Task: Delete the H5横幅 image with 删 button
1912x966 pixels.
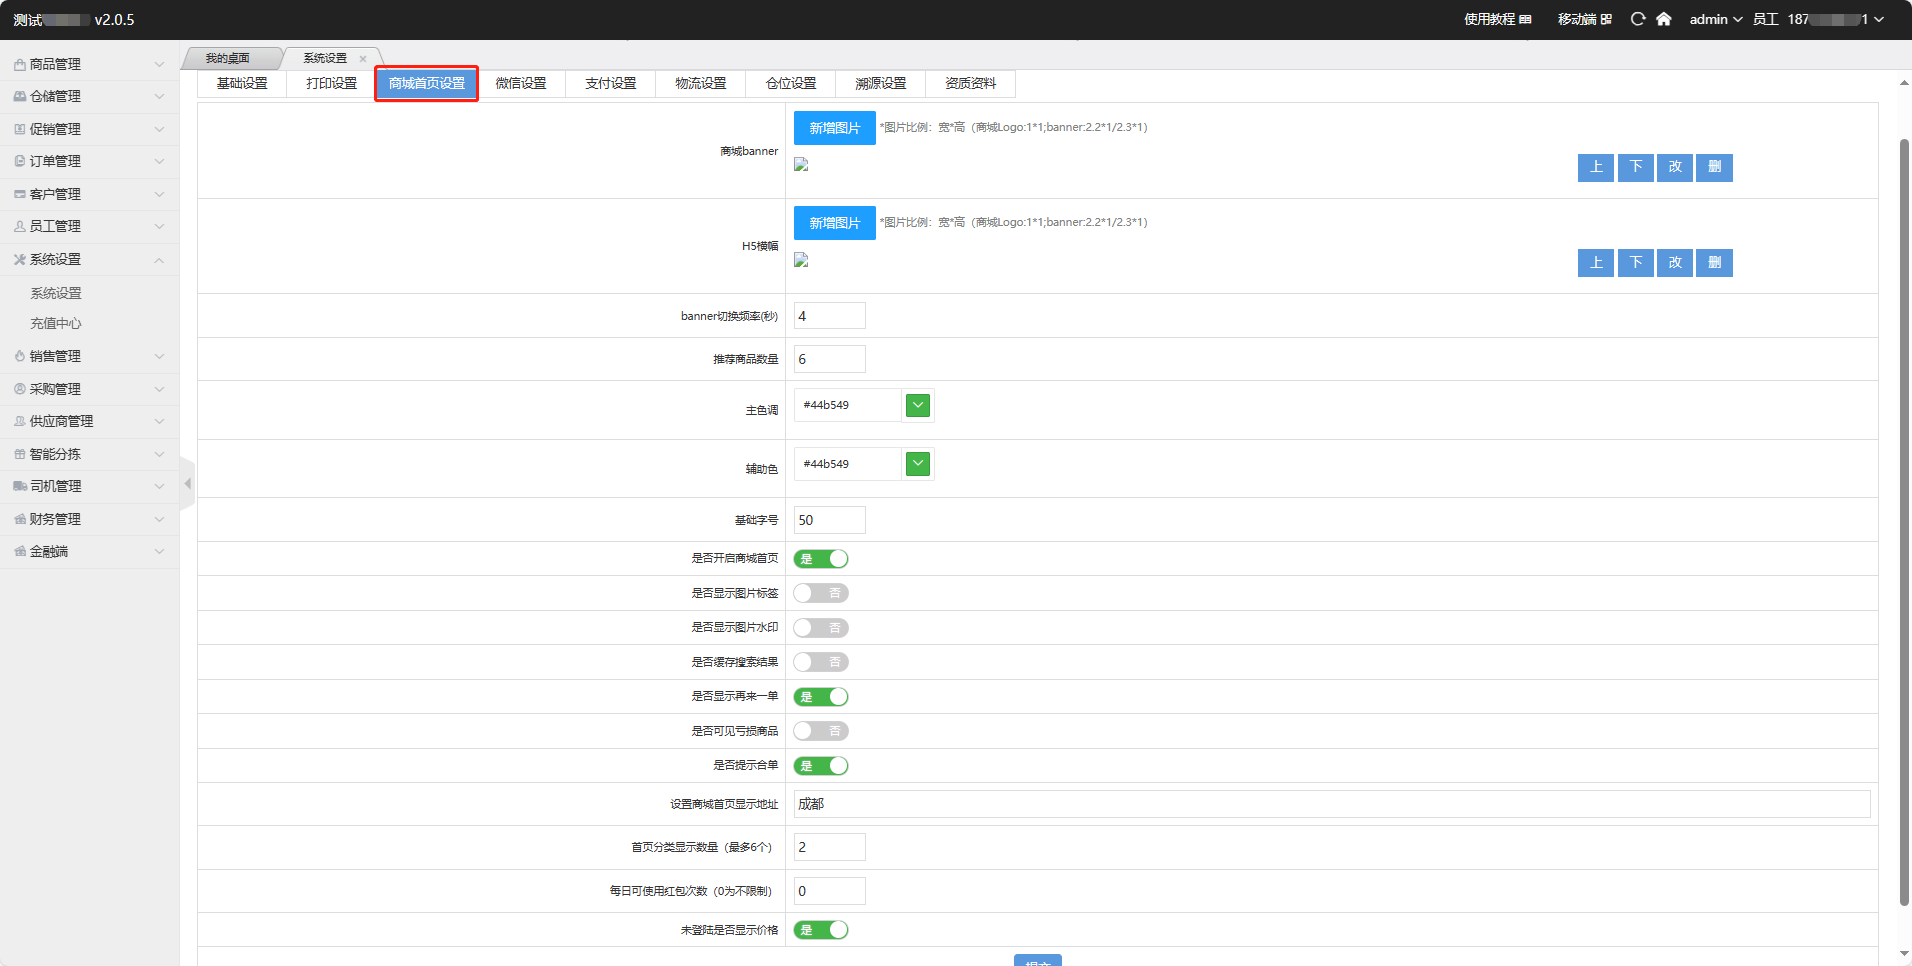Action: pyautogui.click(x=1714, y=263)
